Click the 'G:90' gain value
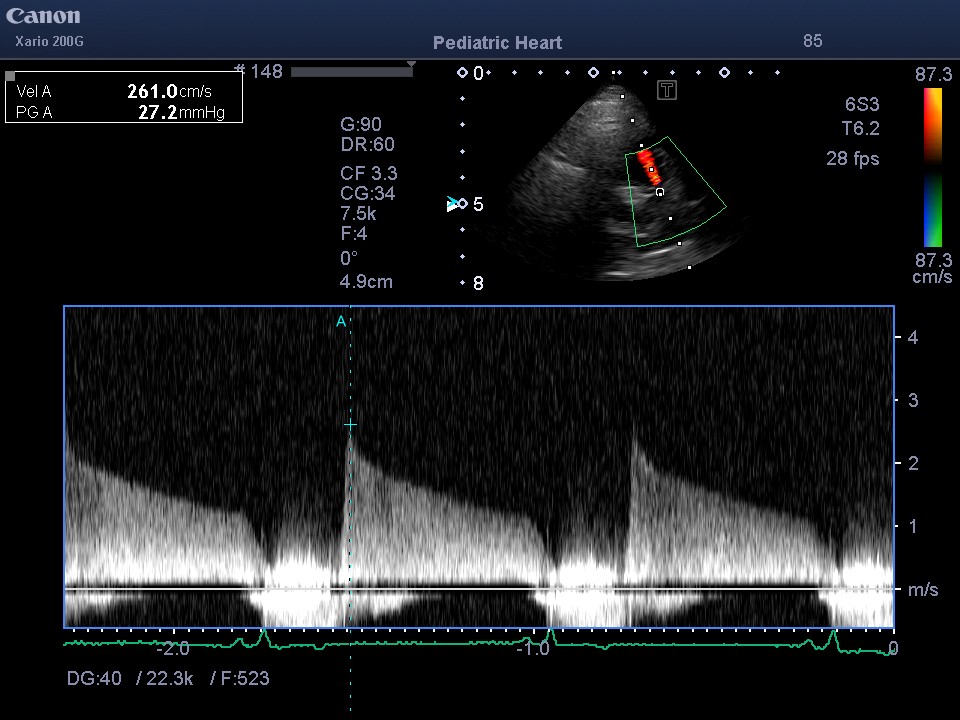Screen dimensions: 960x720 [361, 124]
